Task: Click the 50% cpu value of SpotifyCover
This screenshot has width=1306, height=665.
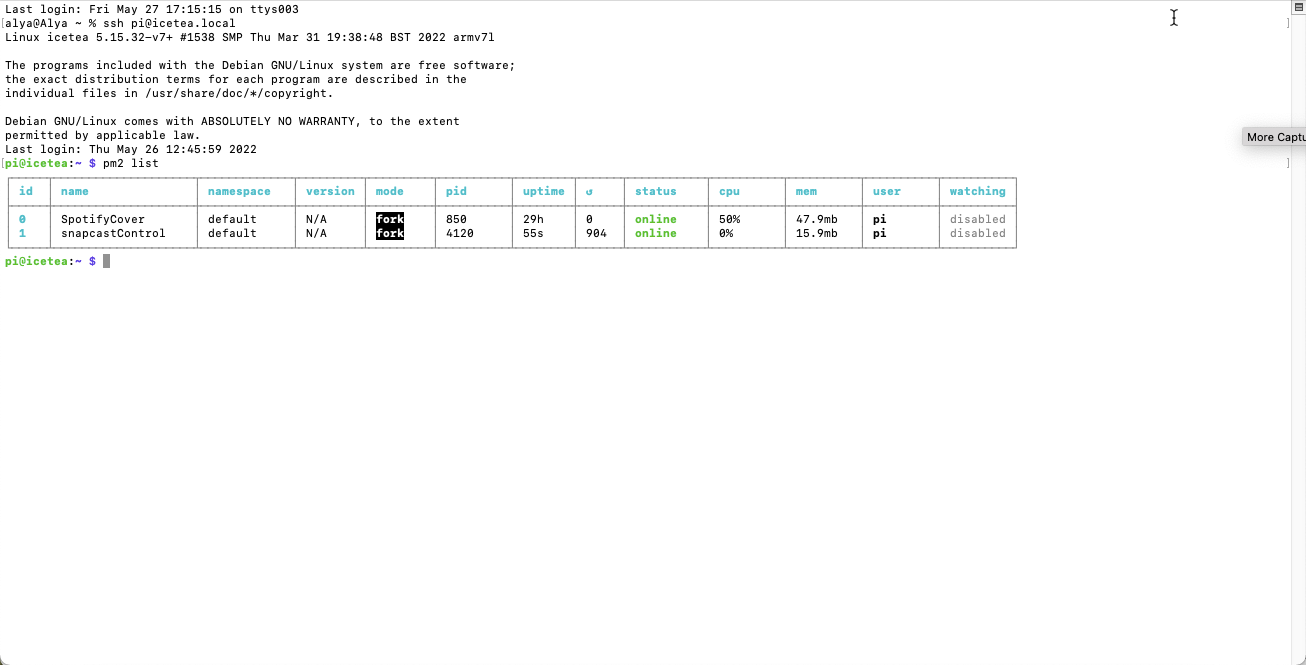Action: [729, 218]
